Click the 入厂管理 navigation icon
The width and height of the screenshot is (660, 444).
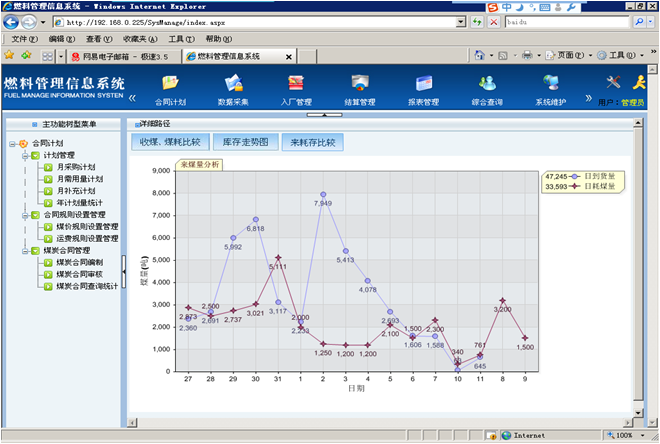click(x=296, y=84)
